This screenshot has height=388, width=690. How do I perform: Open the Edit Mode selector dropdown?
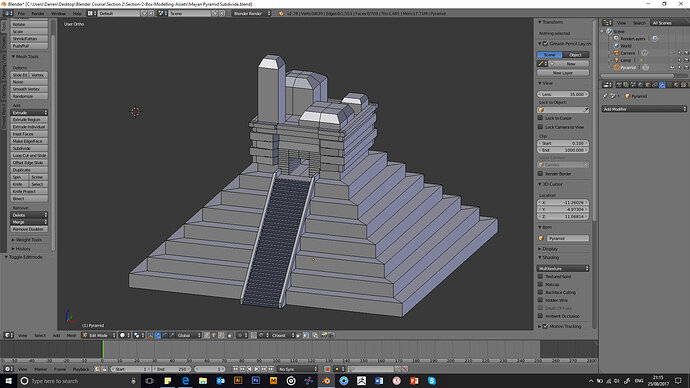pos(99,335)
